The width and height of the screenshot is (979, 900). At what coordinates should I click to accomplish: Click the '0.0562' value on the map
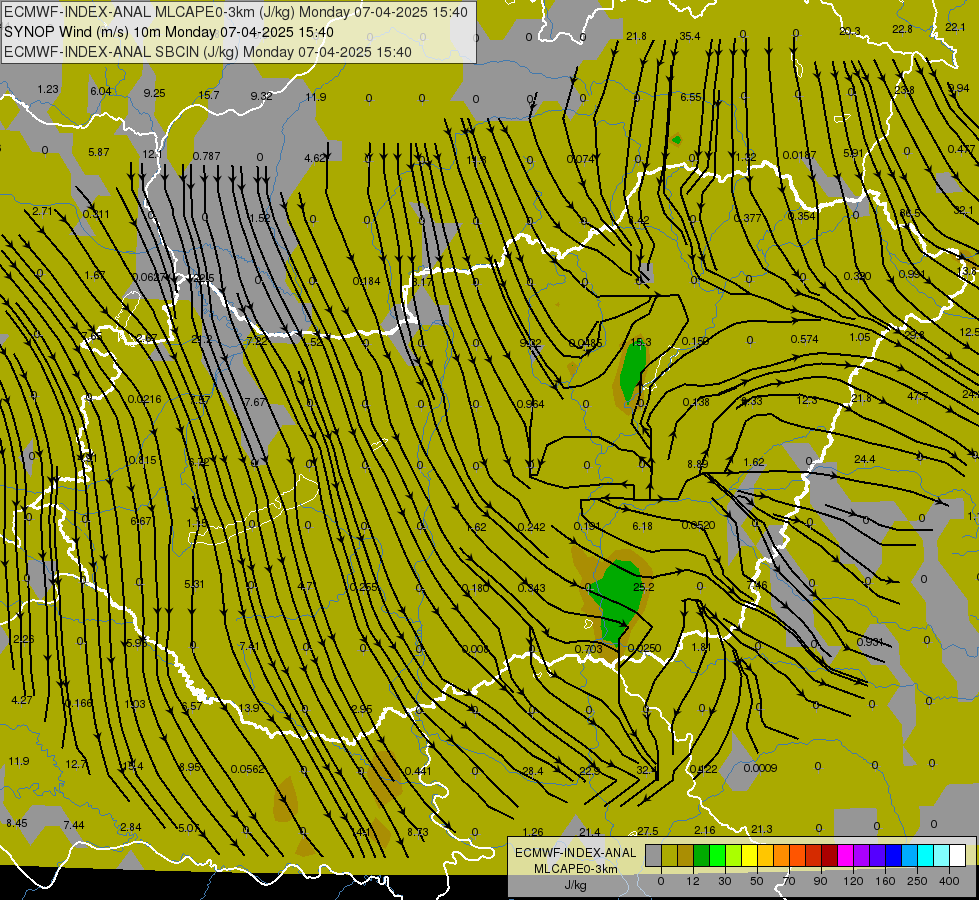tap(248, 769)
